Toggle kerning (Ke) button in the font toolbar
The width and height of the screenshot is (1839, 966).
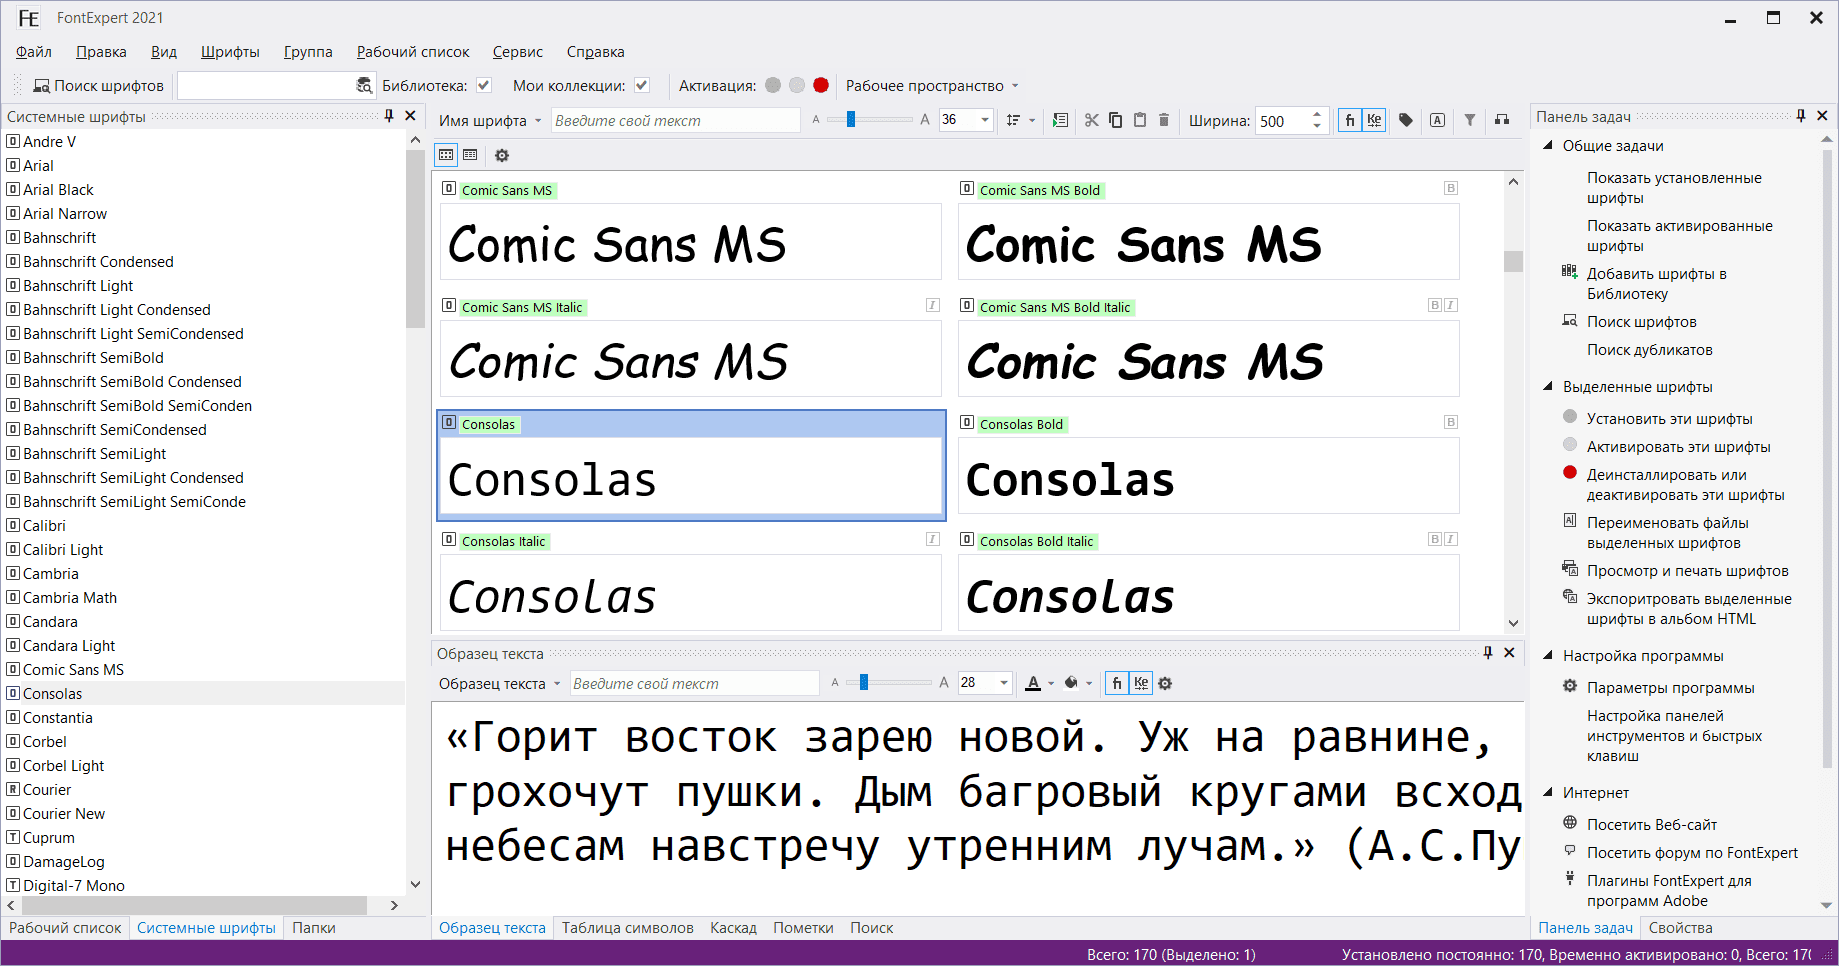point(1374,120)
